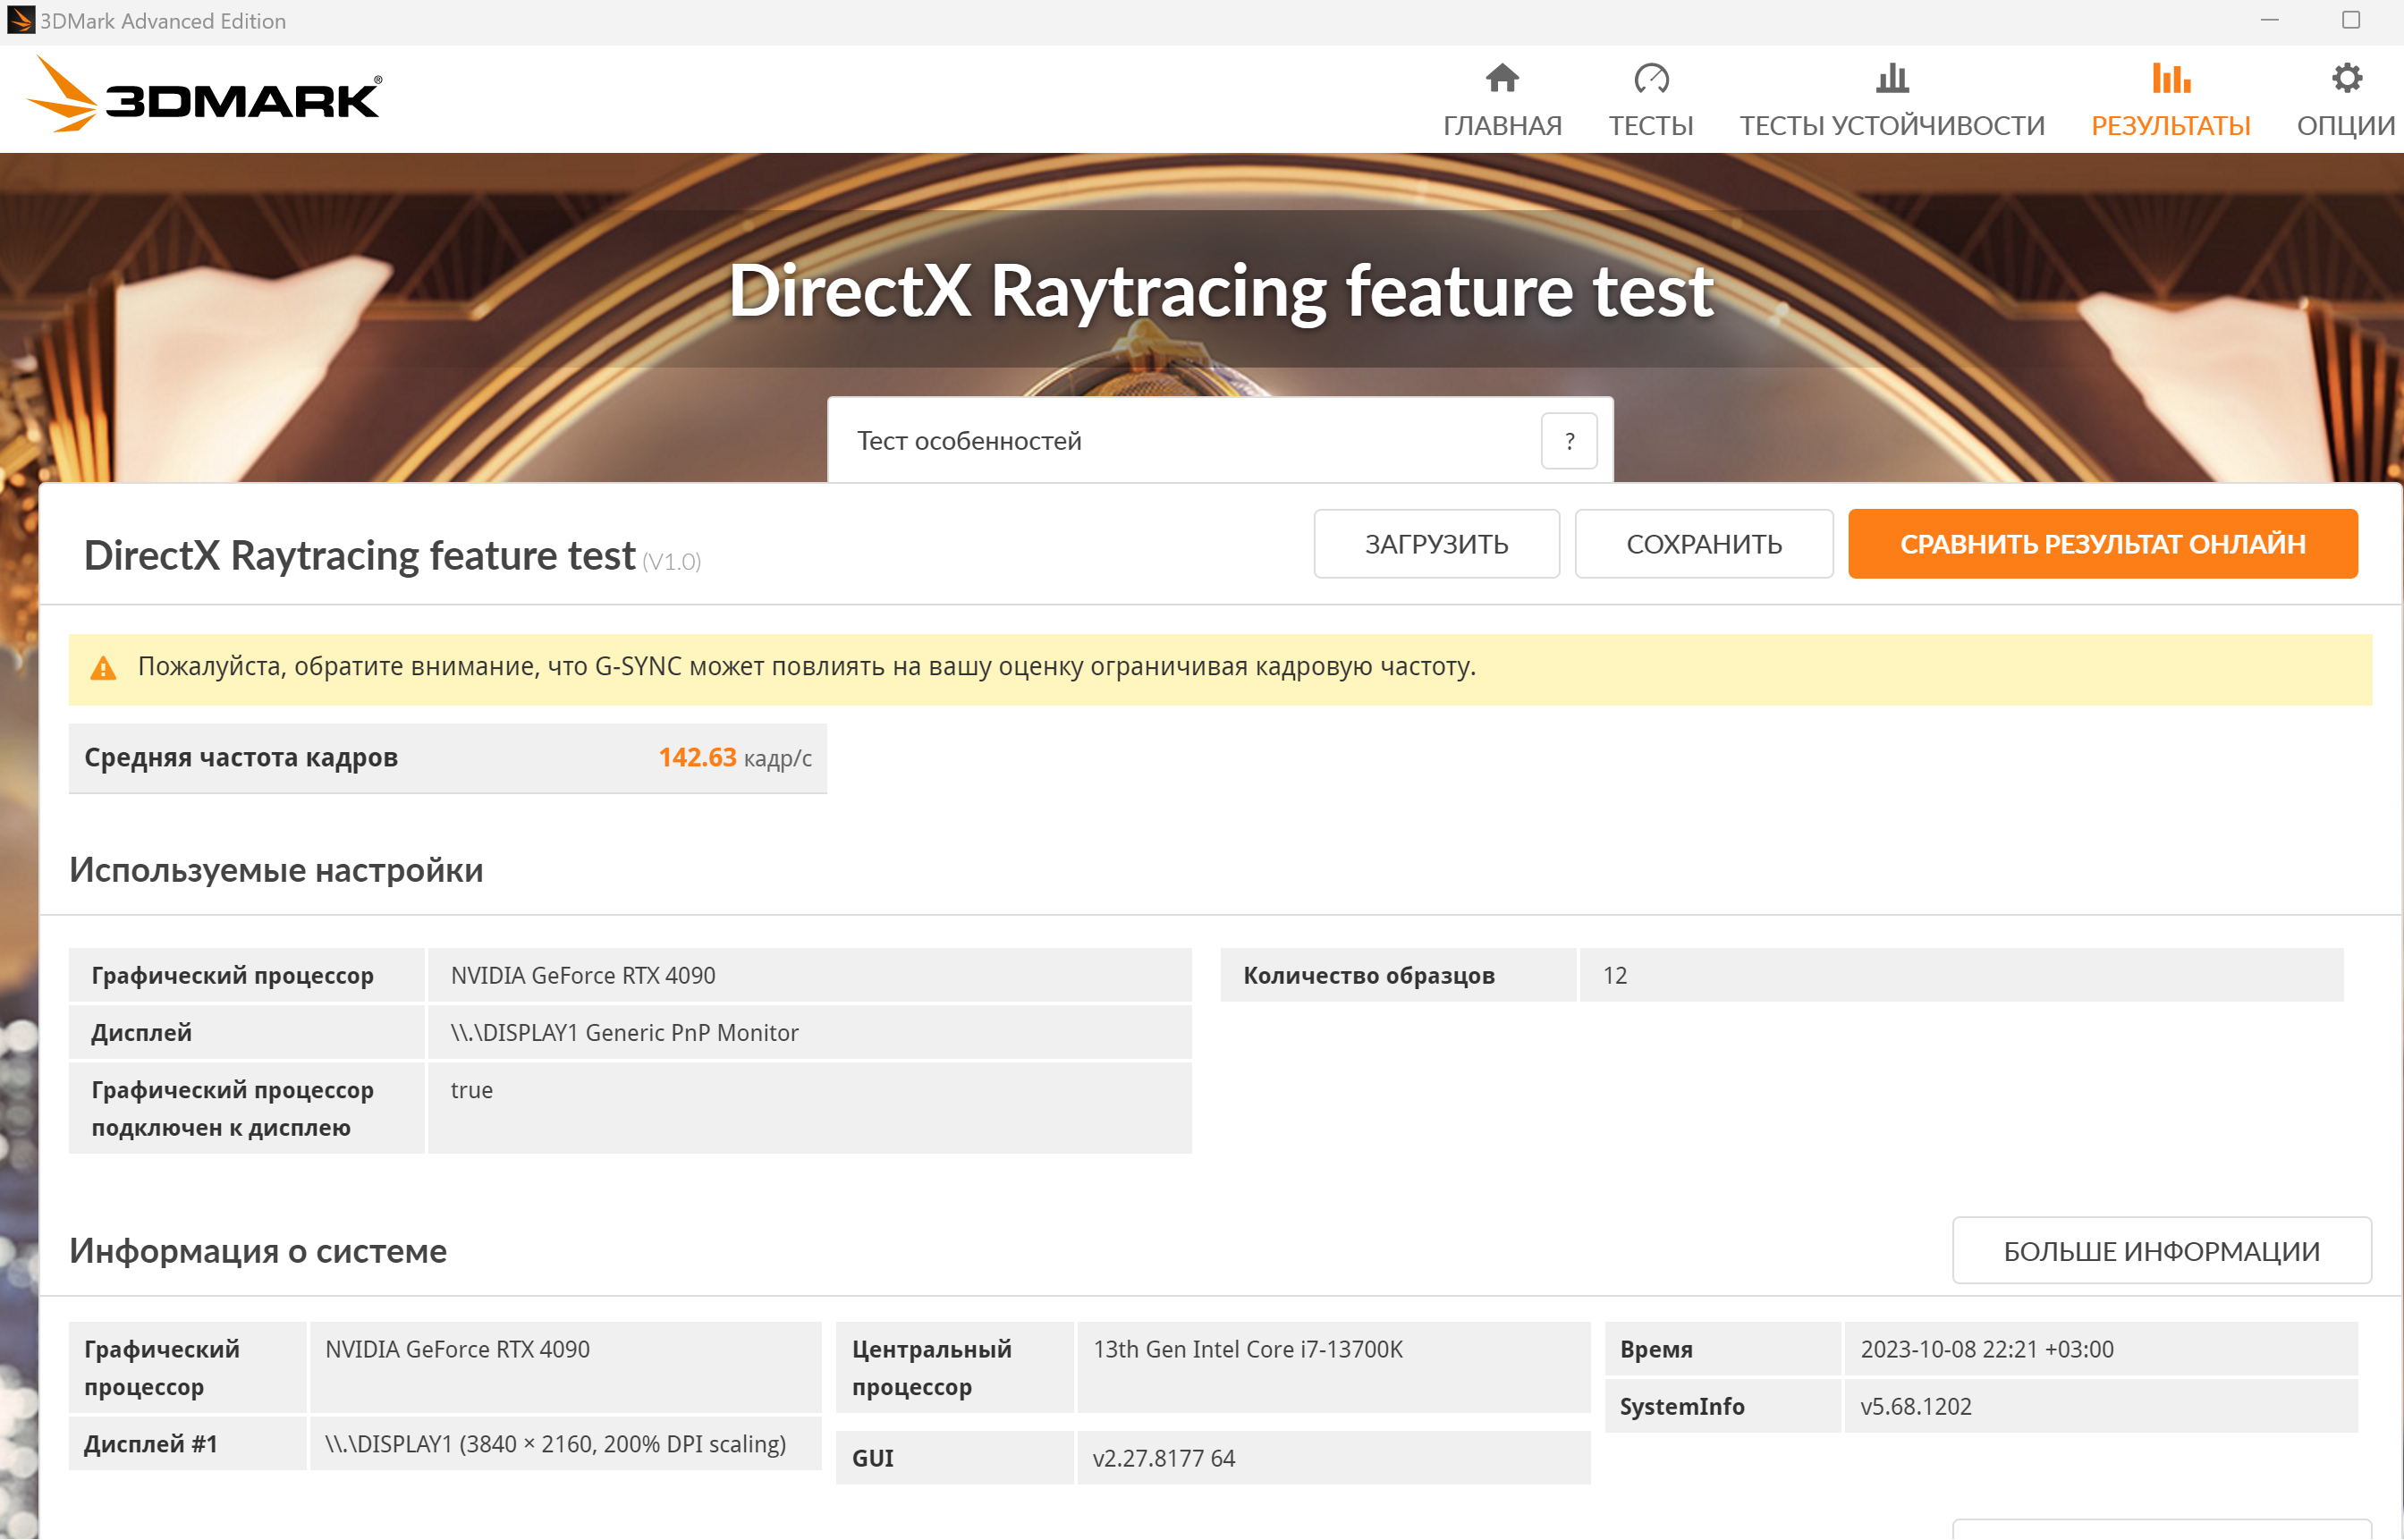Click the Сохранить button
2404x1540 pixels.
pos(1704,544)
